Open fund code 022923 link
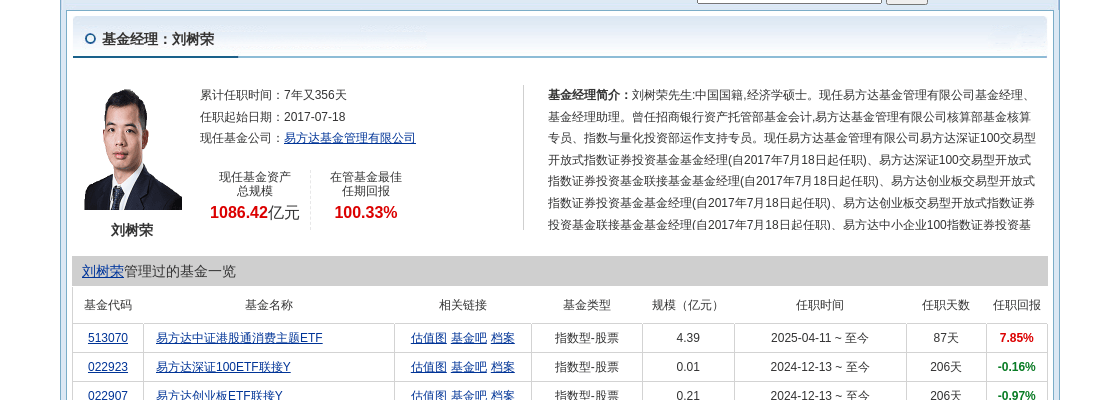Viewport: 1120px width, 400px height. coord(108,367)
